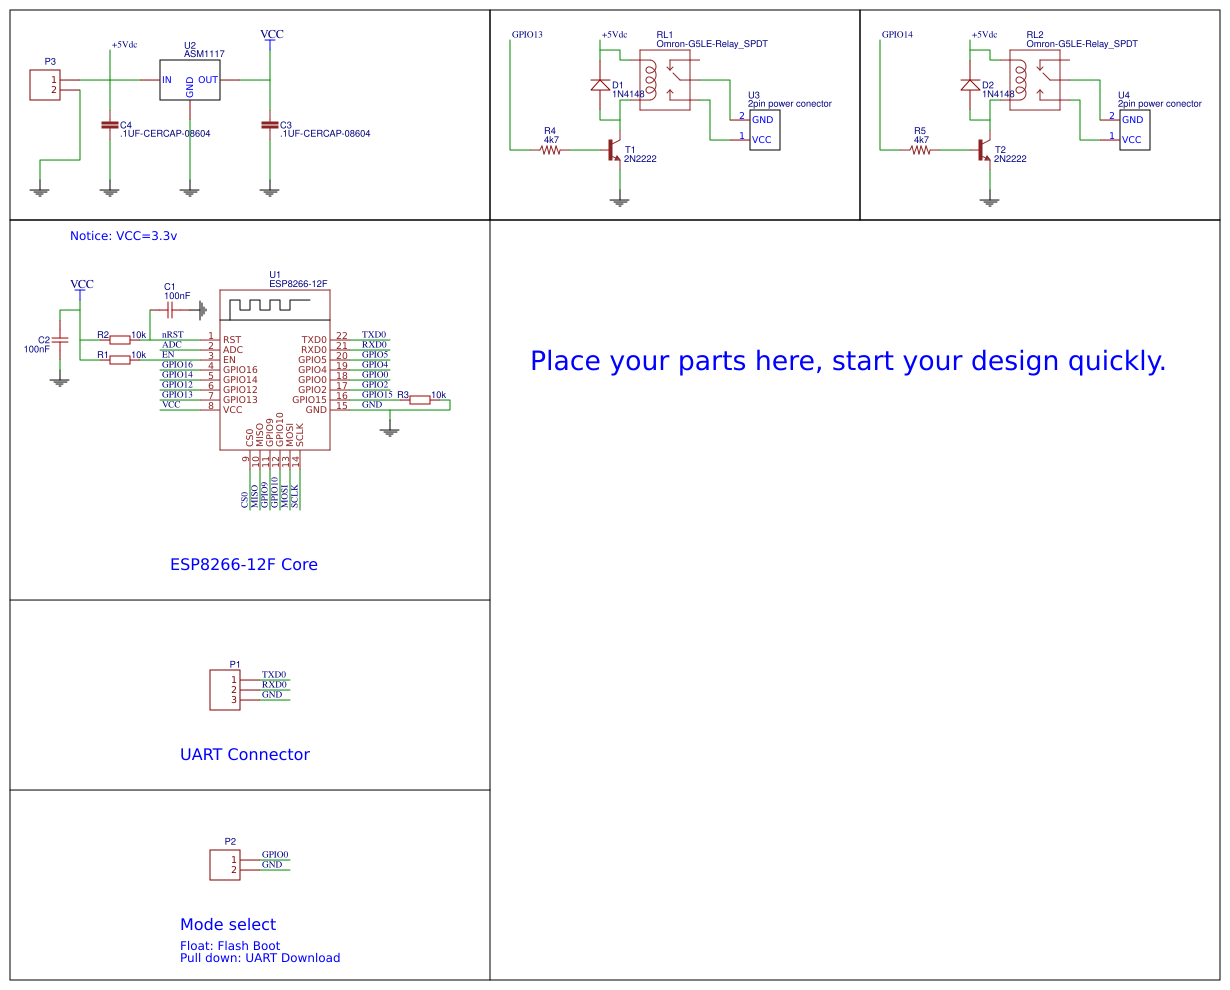
Task: Select the P1 UART header symbol
Action: [225, 690]
